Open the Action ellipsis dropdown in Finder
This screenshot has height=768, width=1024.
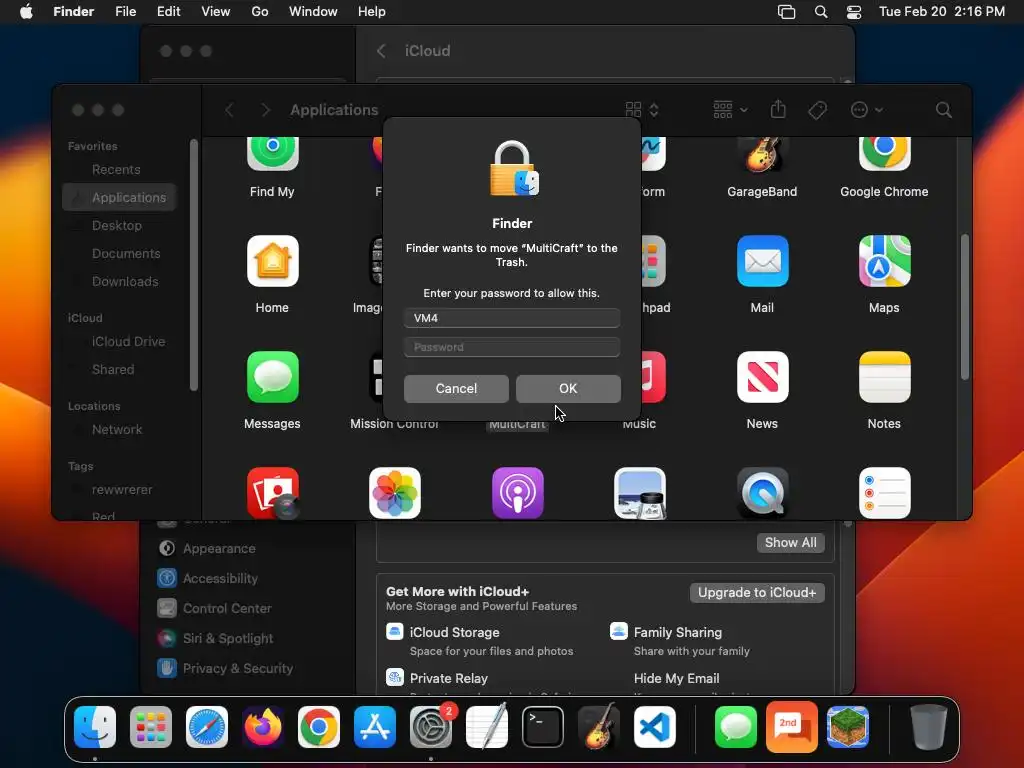pos(867,110)
